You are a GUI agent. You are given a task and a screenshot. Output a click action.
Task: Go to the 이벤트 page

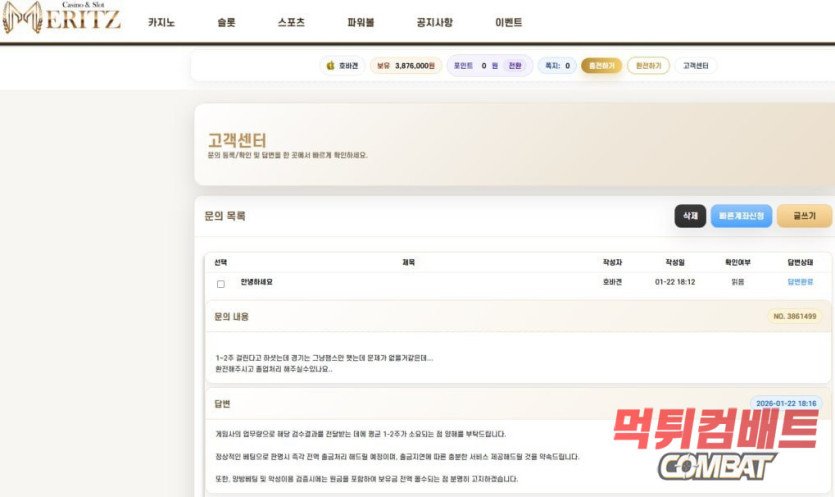(x=508, y=22)
